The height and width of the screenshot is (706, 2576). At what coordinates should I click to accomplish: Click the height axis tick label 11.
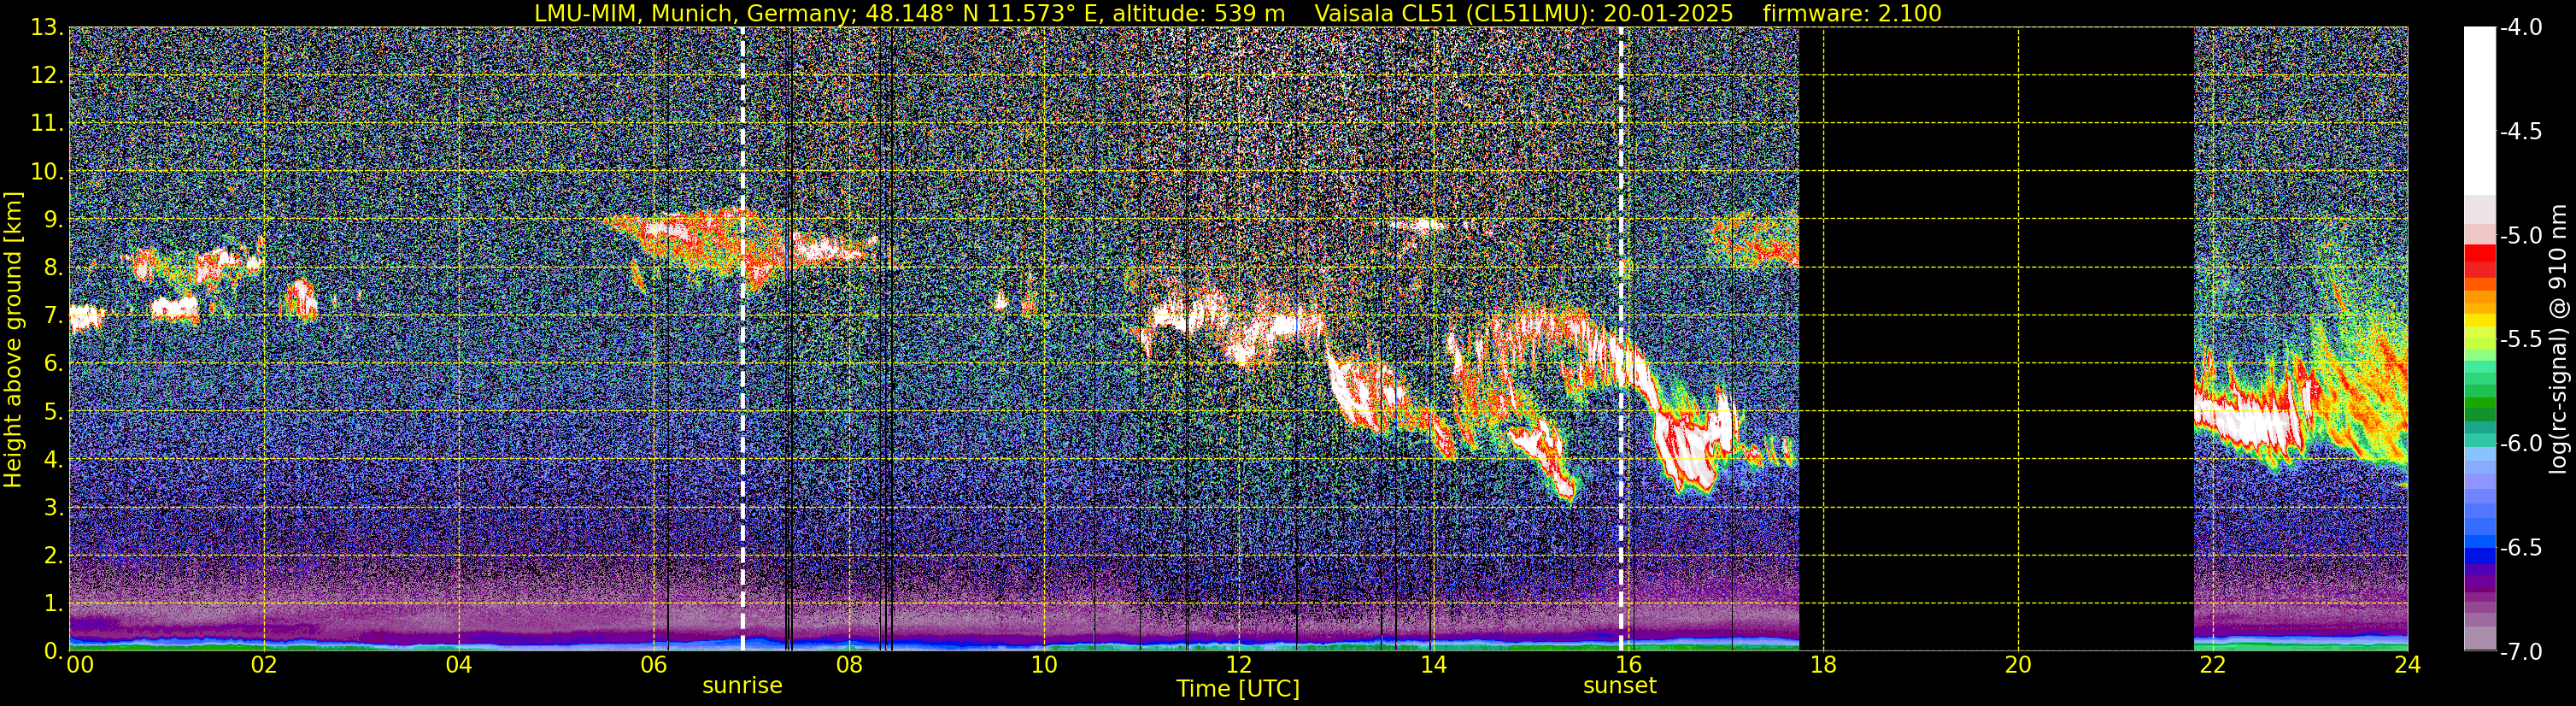(x=47, y=123)
